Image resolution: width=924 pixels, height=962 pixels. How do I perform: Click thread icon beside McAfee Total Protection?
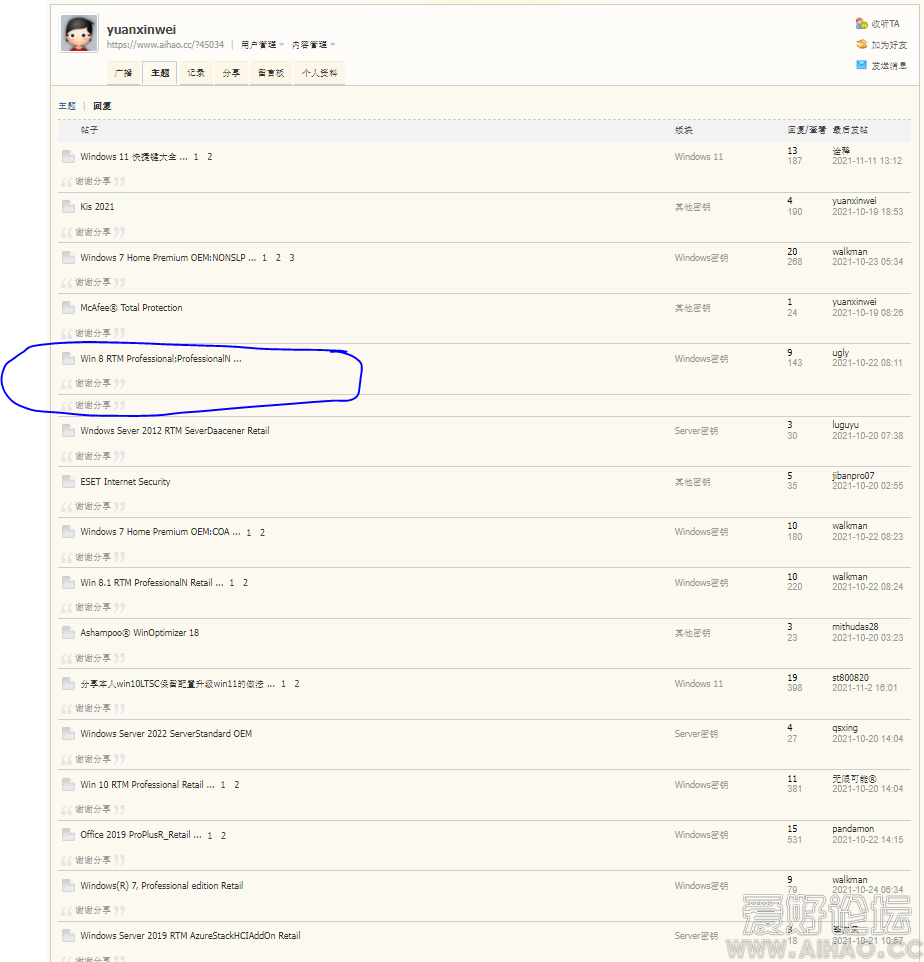point(67,308)
